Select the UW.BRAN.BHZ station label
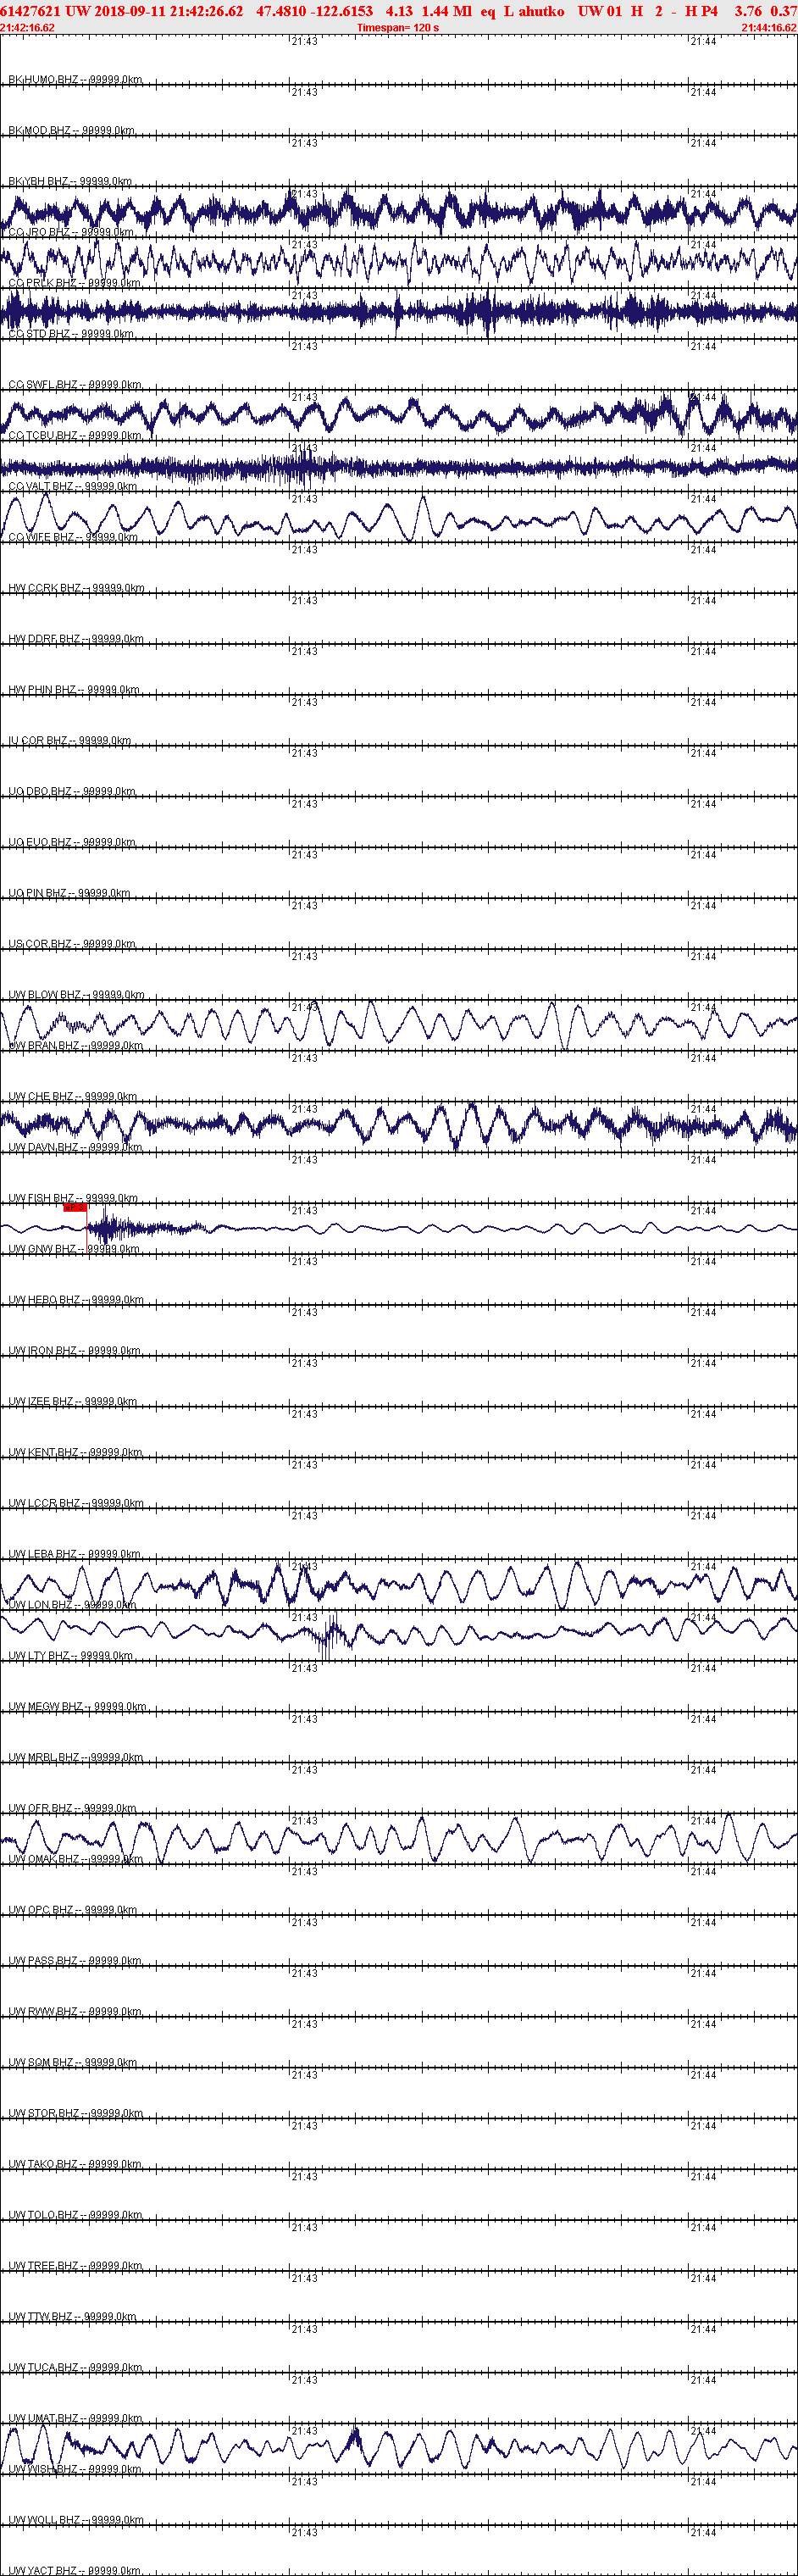This screenshot has width=798, height=2576. 76,1046
